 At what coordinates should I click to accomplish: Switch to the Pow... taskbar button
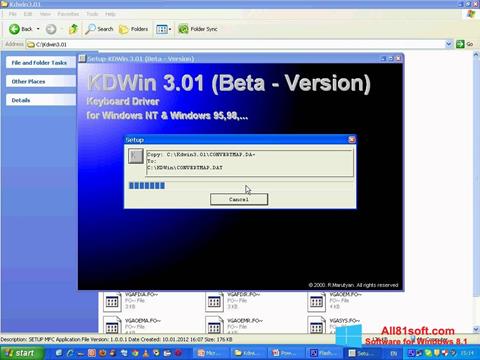click(286, 353)
